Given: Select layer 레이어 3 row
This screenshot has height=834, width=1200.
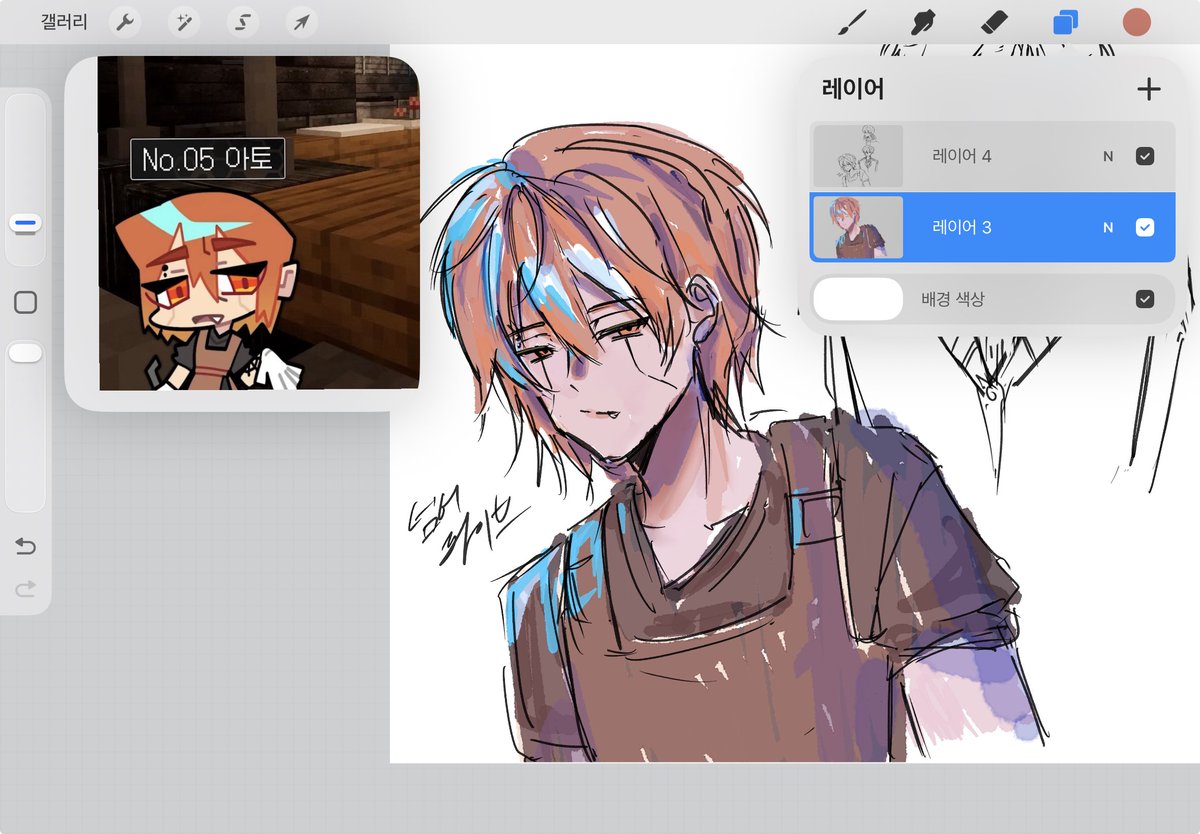Looking at the screenshot, I should [992, 227].
